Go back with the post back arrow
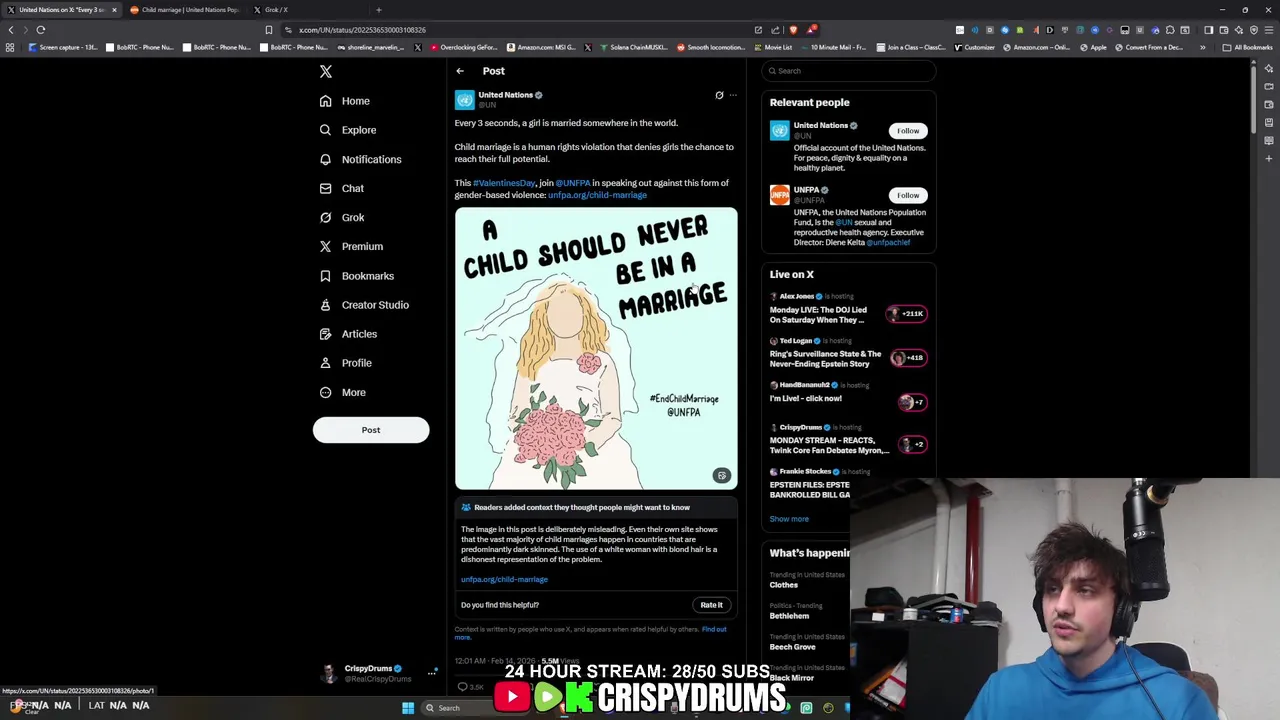This screenshot has width=1280, height=720. 460,71
